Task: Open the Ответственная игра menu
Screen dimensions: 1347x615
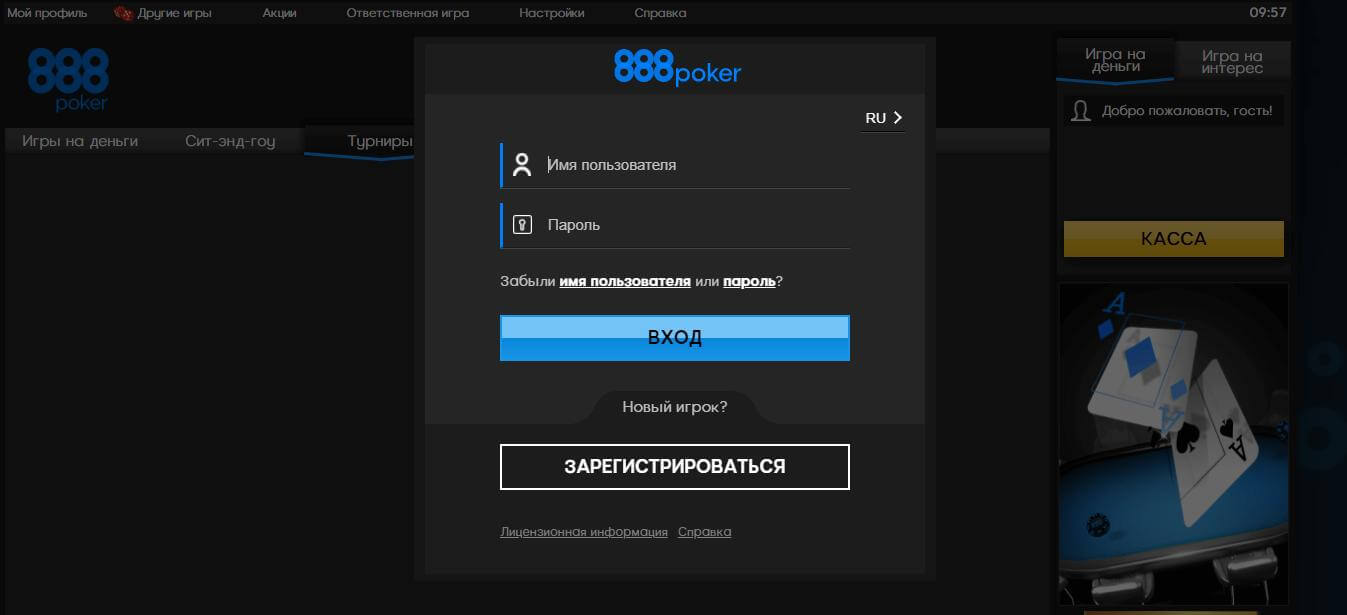Action: pyautogui.click(x=407, y=14)
